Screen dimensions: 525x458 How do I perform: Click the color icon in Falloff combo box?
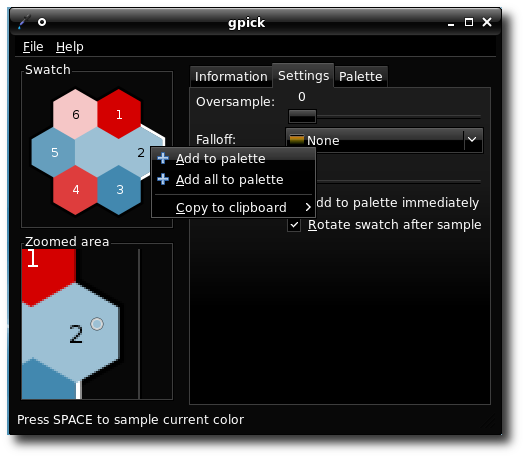click(297, 140)
